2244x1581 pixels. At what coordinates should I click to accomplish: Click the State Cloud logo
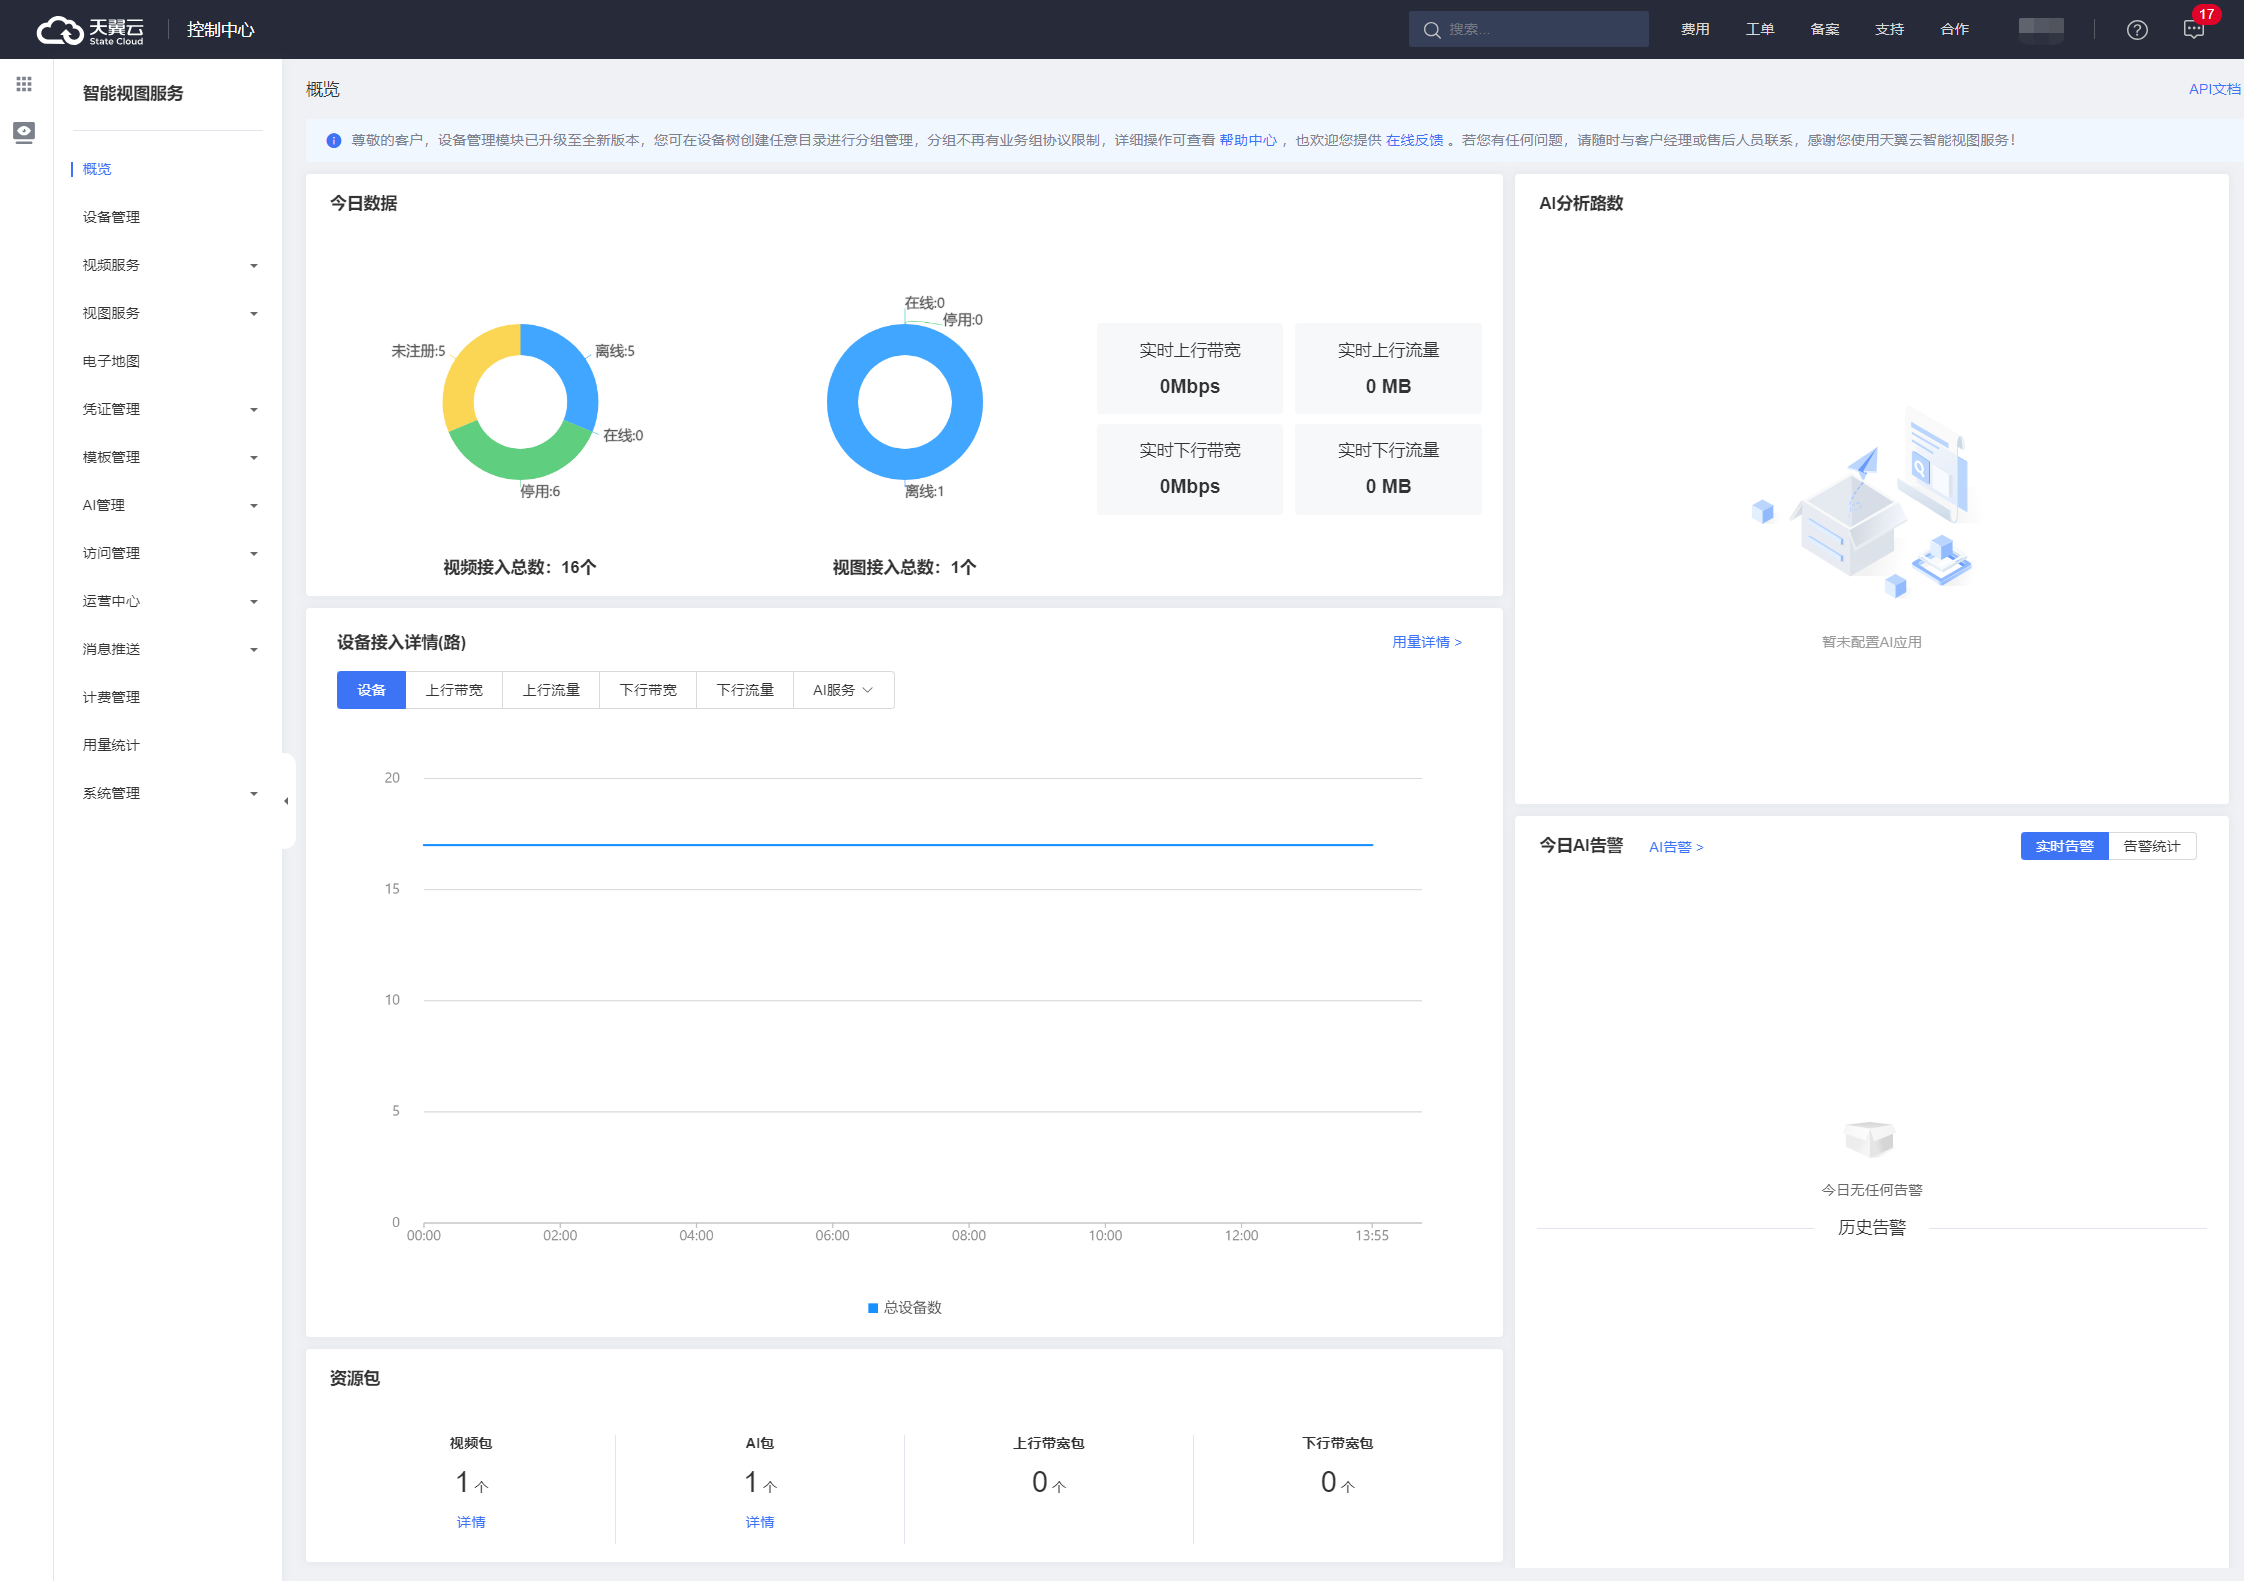point(90,30)
